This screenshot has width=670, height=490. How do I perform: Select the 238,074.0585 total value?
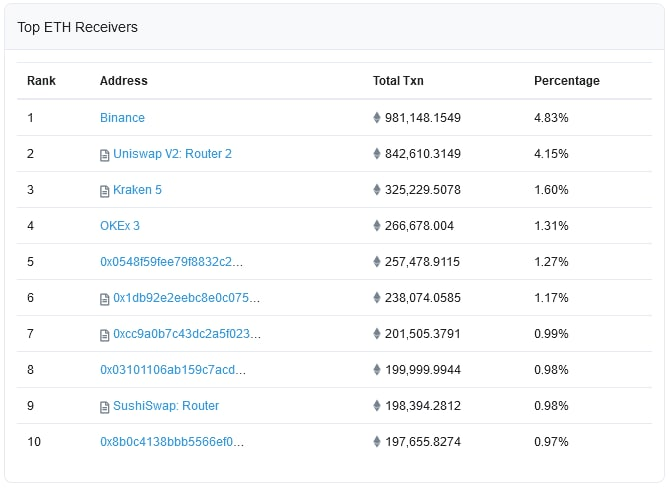(x=423, y=298)
